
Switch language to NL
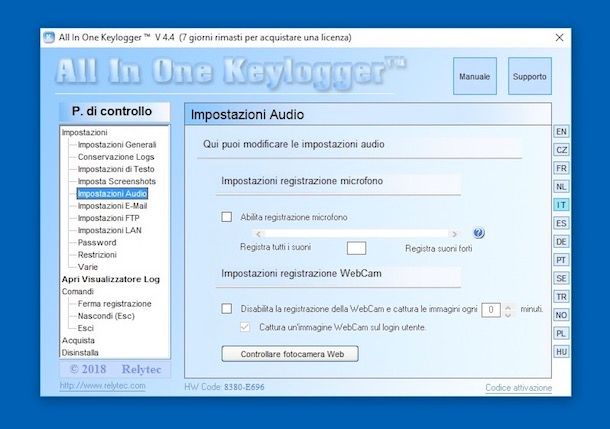[561, 187]
